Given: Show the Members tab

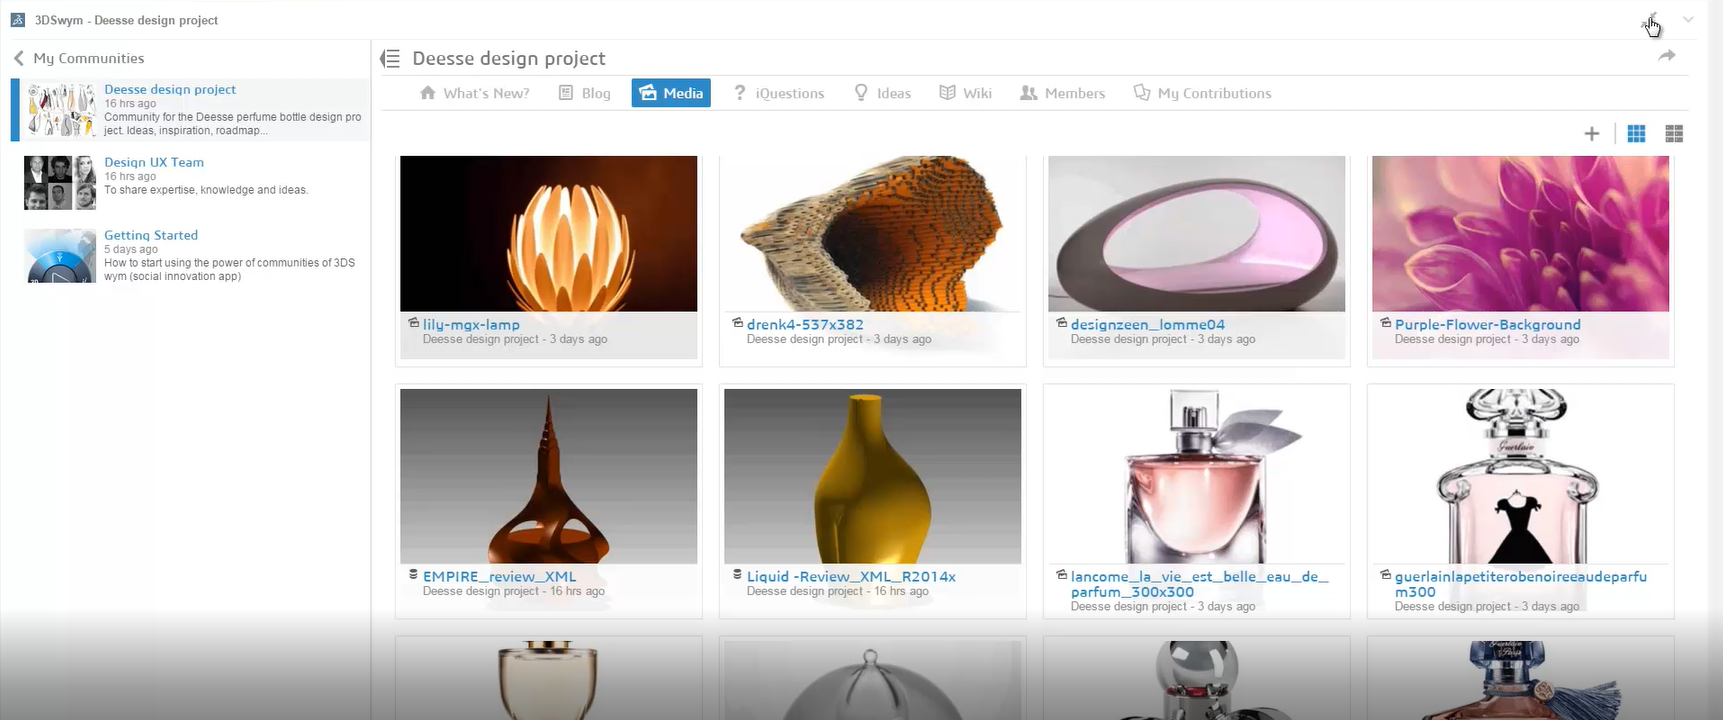Looking at the screenshot, I should 1062,93.
